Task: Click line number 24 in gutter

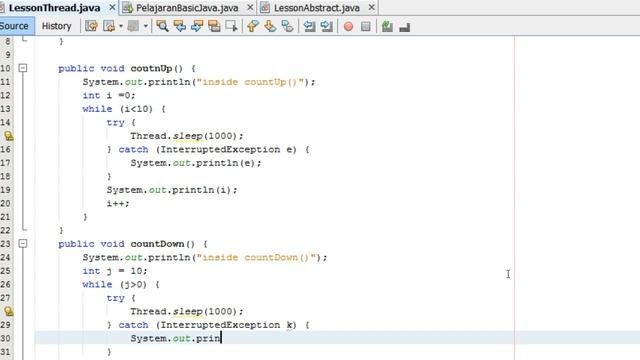Action: (5, 258)
